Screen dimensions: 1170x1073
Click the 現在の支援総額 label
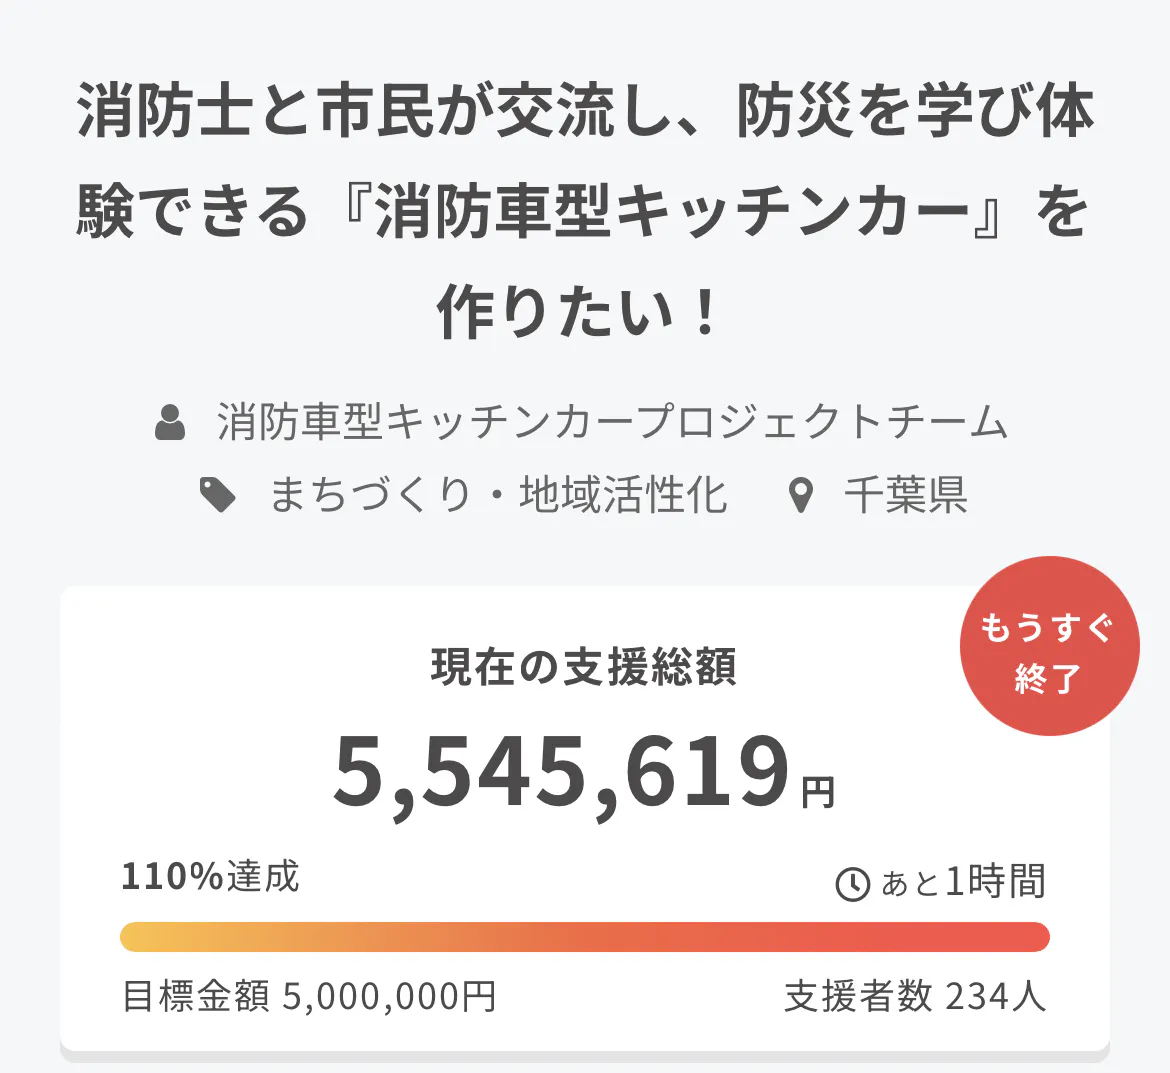pos(584,667)
